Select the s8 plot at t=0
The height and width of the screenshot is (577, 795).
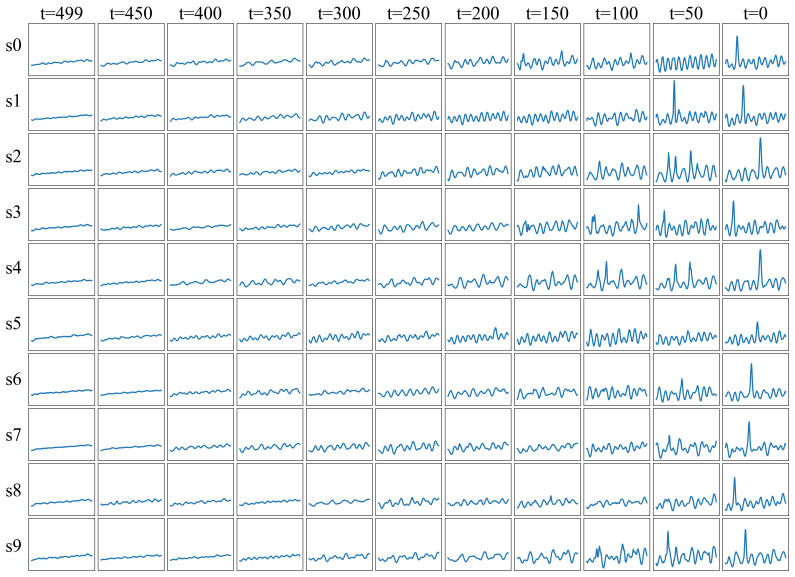(x=755, y=490)
